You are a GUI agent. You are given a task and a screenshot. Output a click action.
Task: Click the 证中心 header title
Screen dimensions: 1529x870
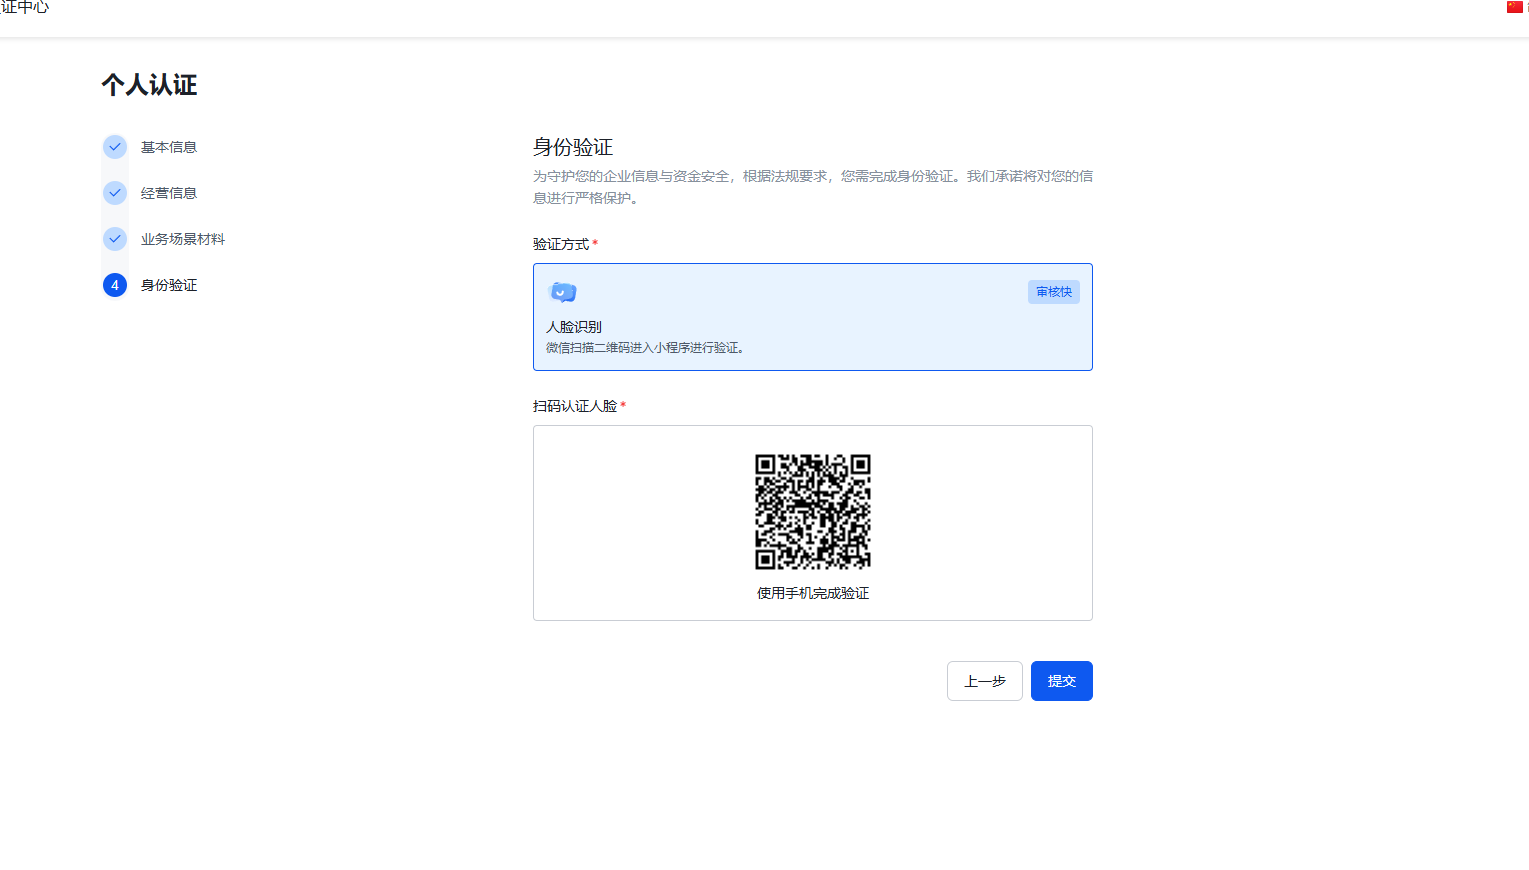pos(25,7)
